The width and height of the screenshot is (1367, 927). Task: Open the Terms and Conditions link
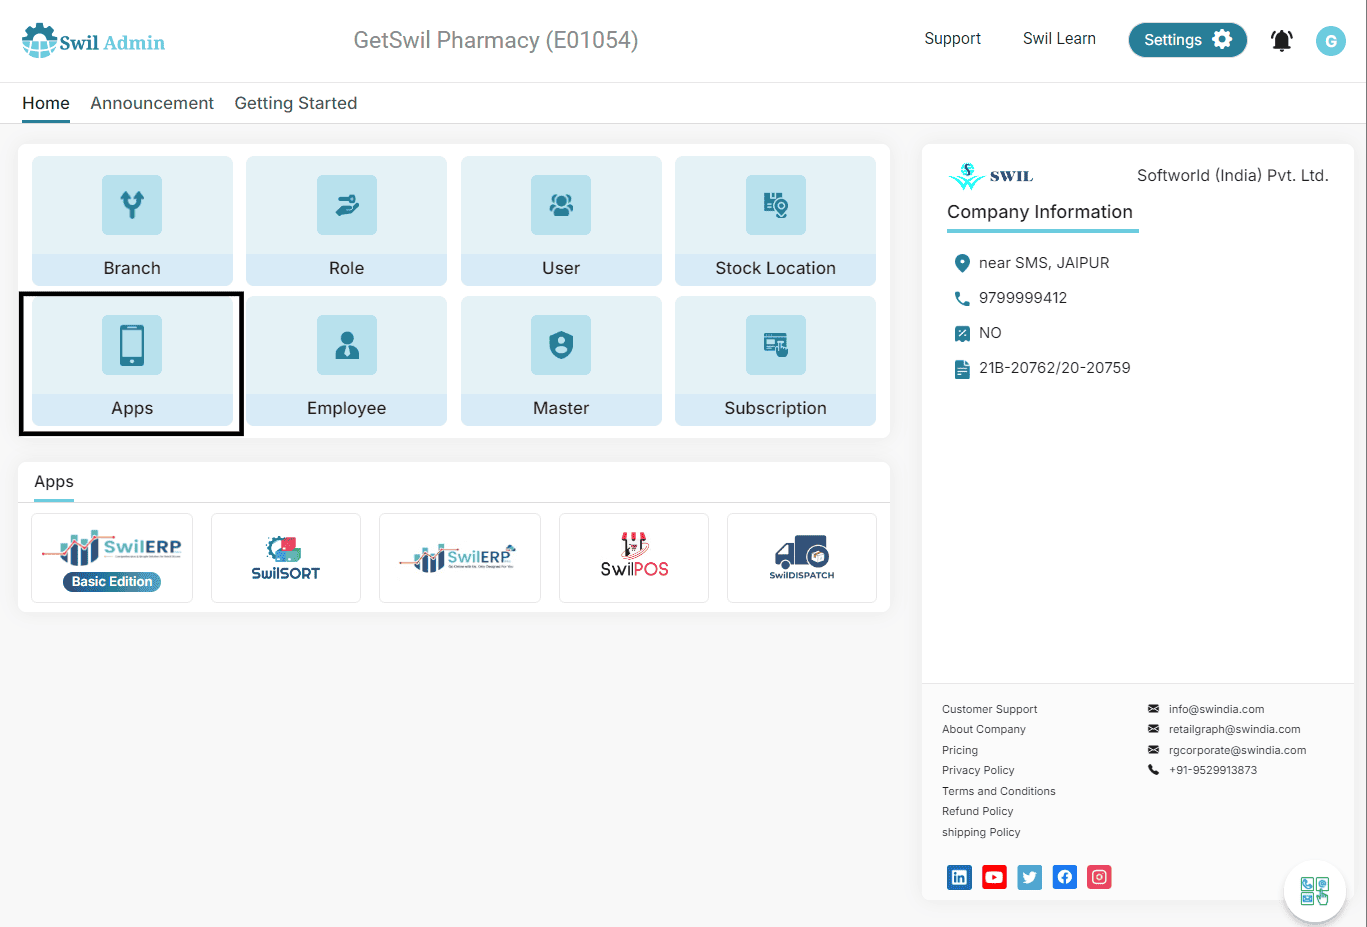(x=999, y=791)
